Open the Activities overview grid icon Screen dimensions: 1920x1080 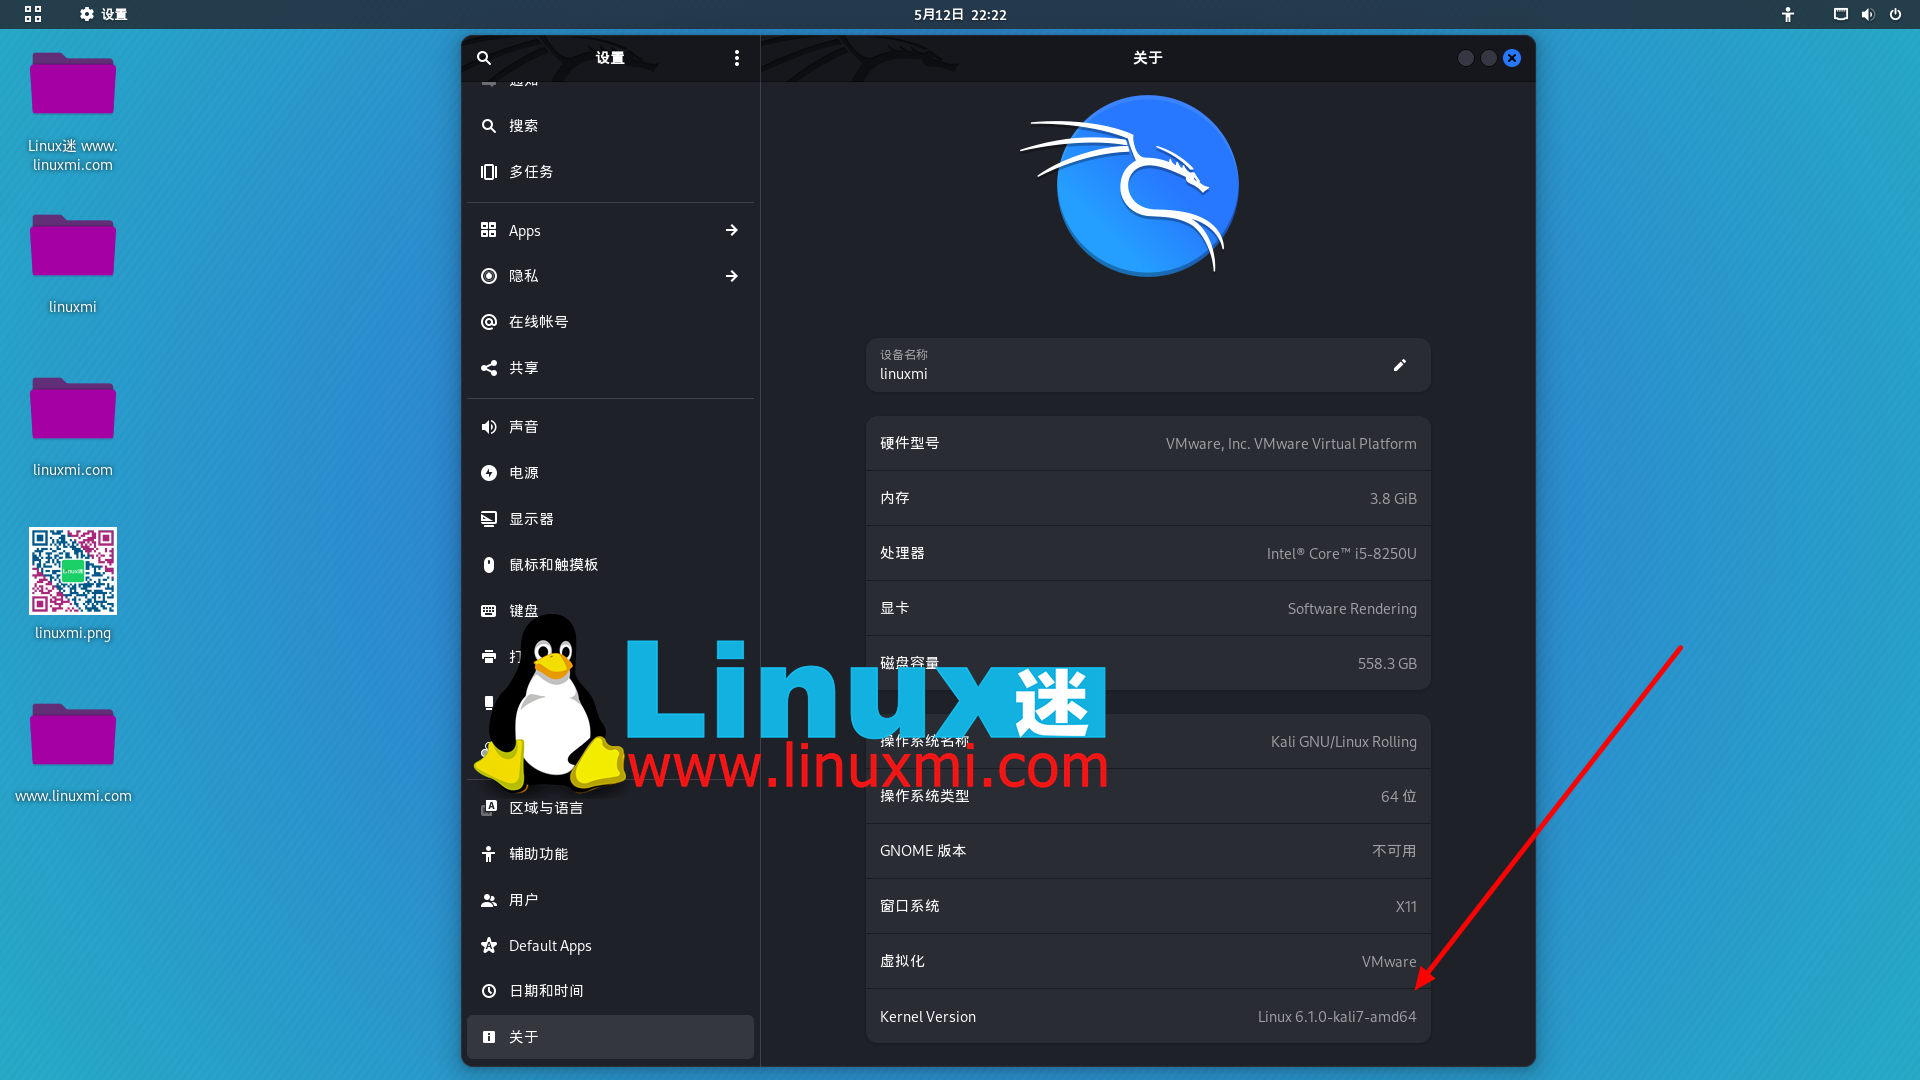[x=33, y=14]
